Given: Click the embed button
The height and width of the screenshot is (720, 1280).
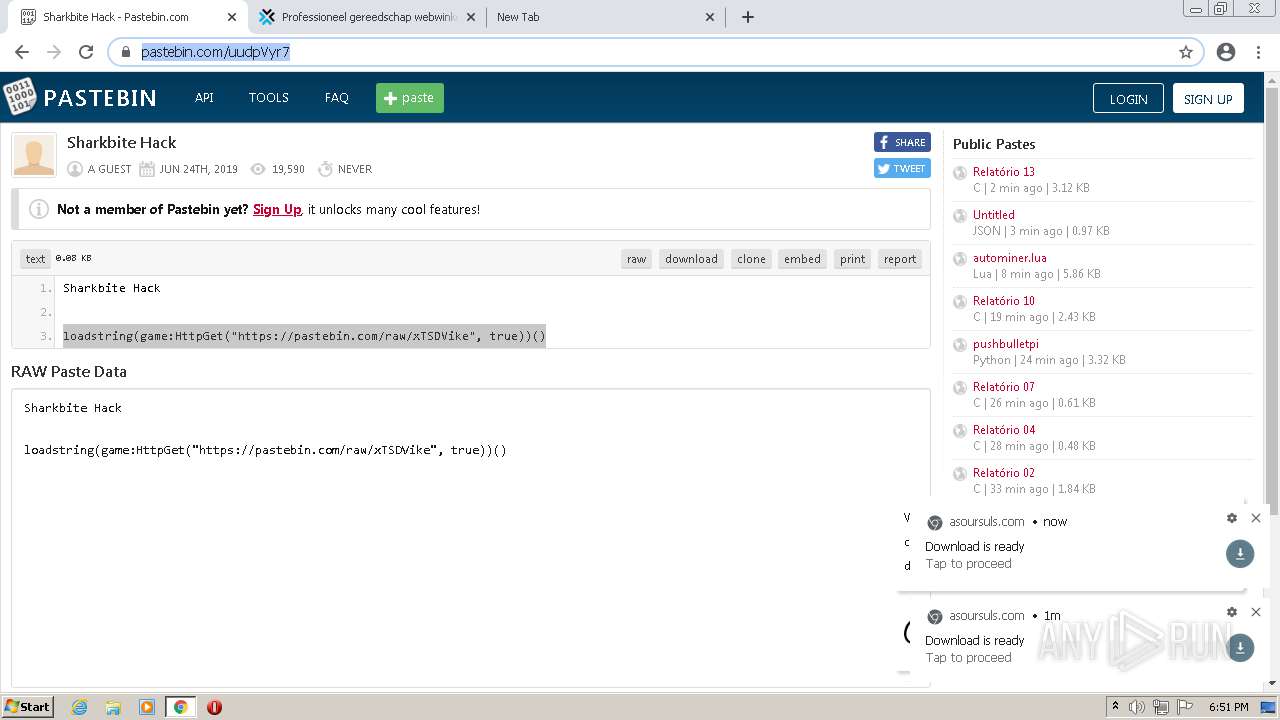Looking at the screenshot, I should [x=802, y=259].
